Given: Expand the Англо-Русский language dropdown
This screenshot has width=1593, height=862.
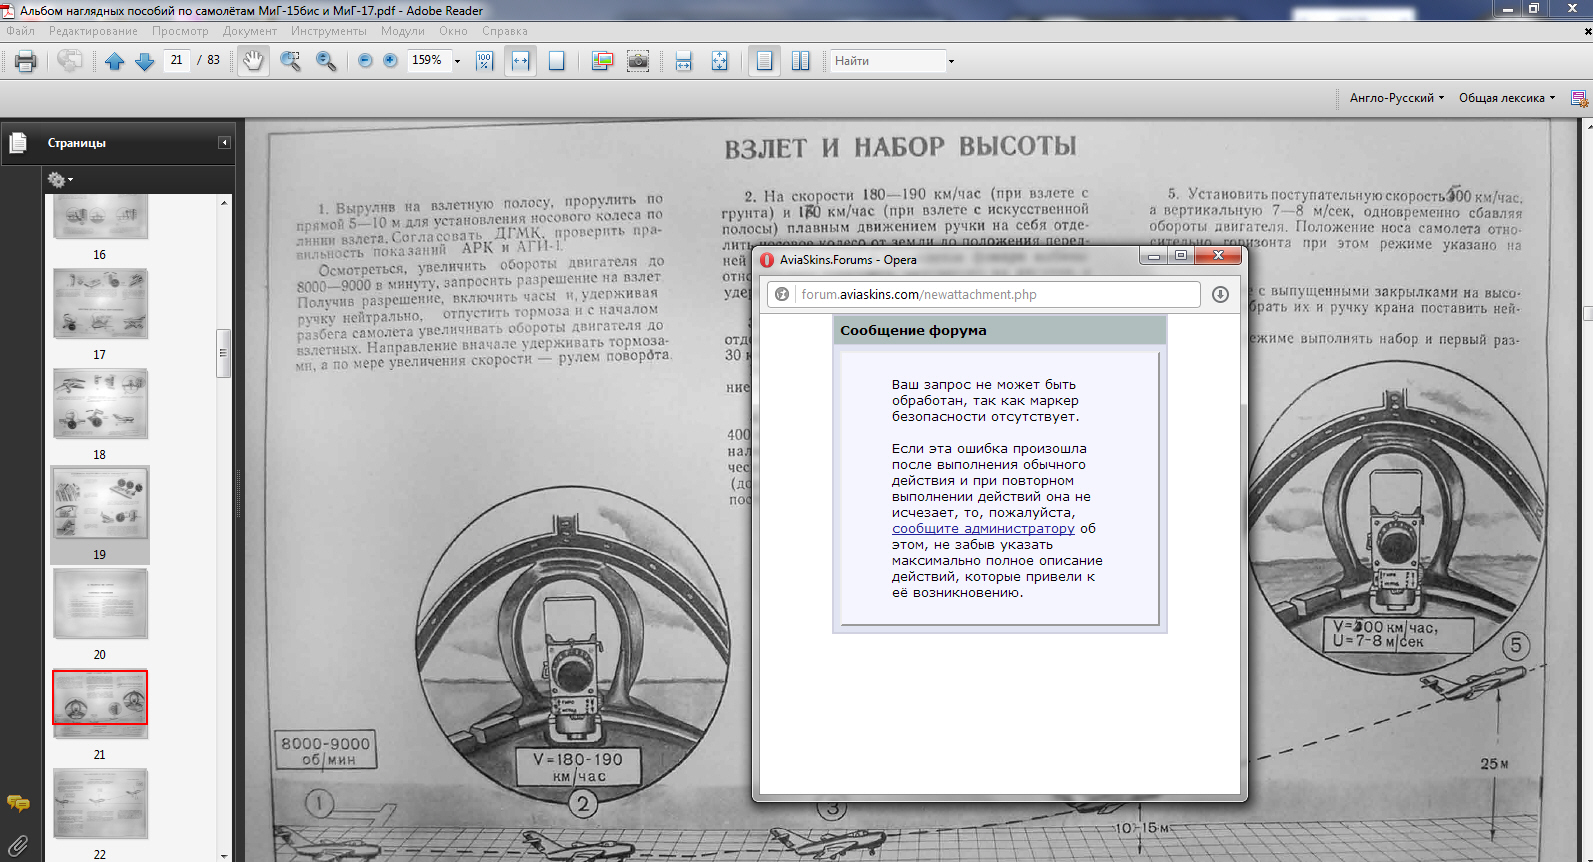Looking at the screenshot, I should point(1396,98).
